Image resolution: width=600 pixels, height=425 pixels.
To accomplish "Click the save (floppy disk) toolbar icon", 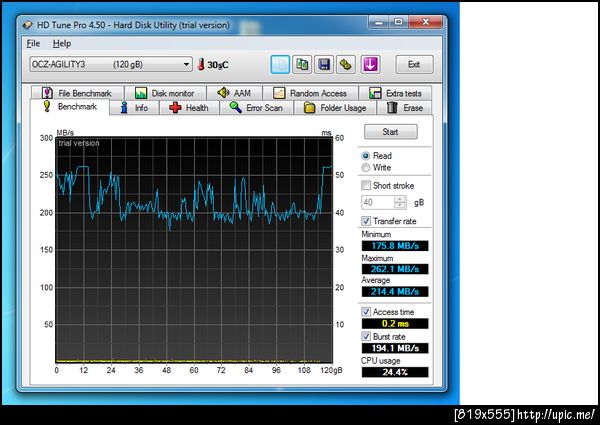I will pyautogui.click(x=324, y=65).
